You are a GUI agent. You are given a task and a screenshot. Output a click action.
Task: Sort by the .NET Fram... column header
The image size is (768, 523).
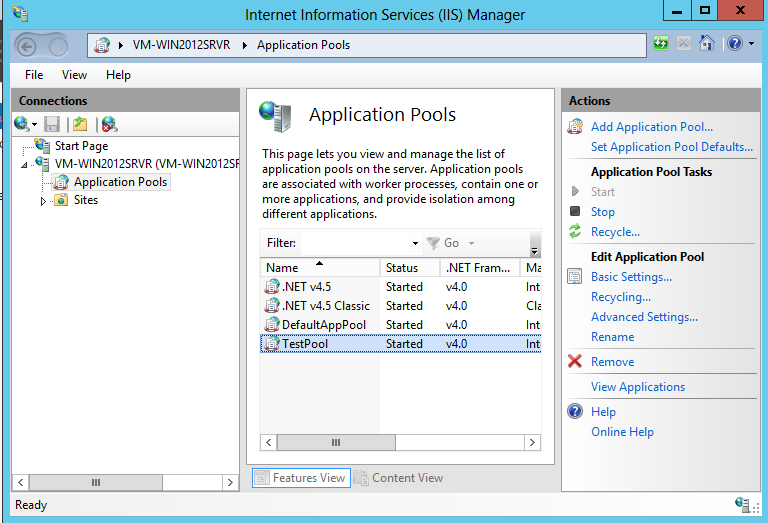point(480,268)
